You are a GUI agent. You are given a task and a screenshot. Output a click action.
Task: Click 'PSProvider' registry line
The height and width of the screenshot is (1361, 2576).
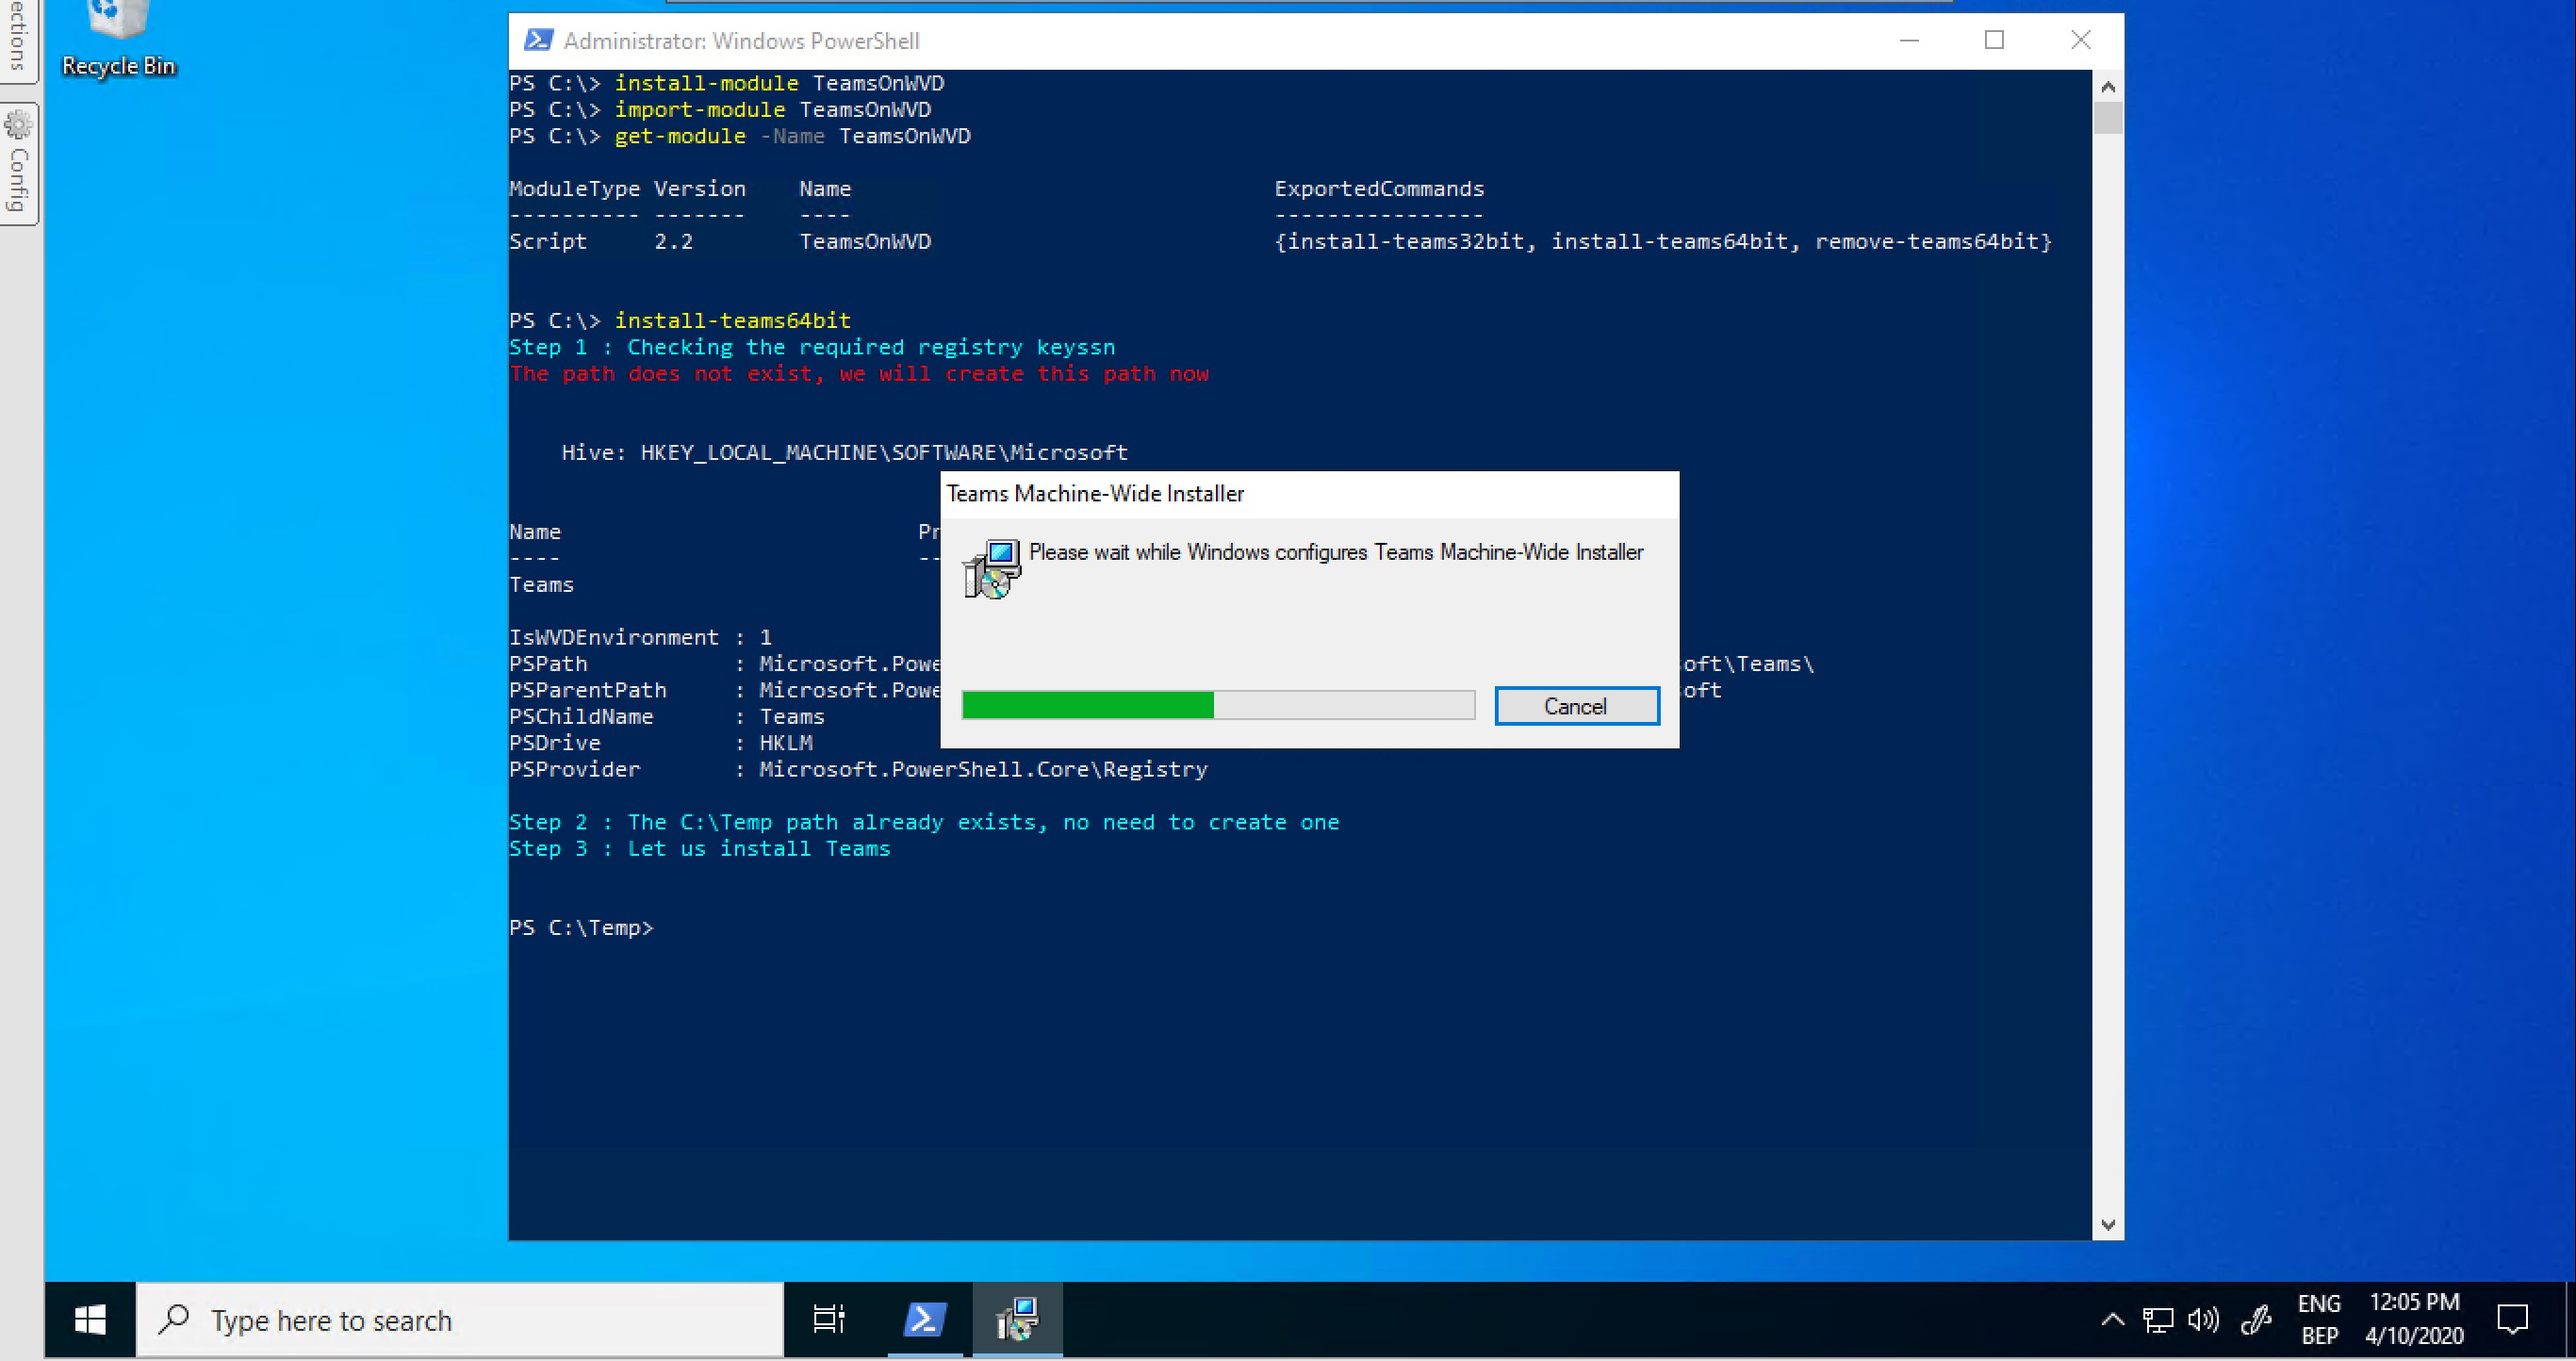coord(858,770)
